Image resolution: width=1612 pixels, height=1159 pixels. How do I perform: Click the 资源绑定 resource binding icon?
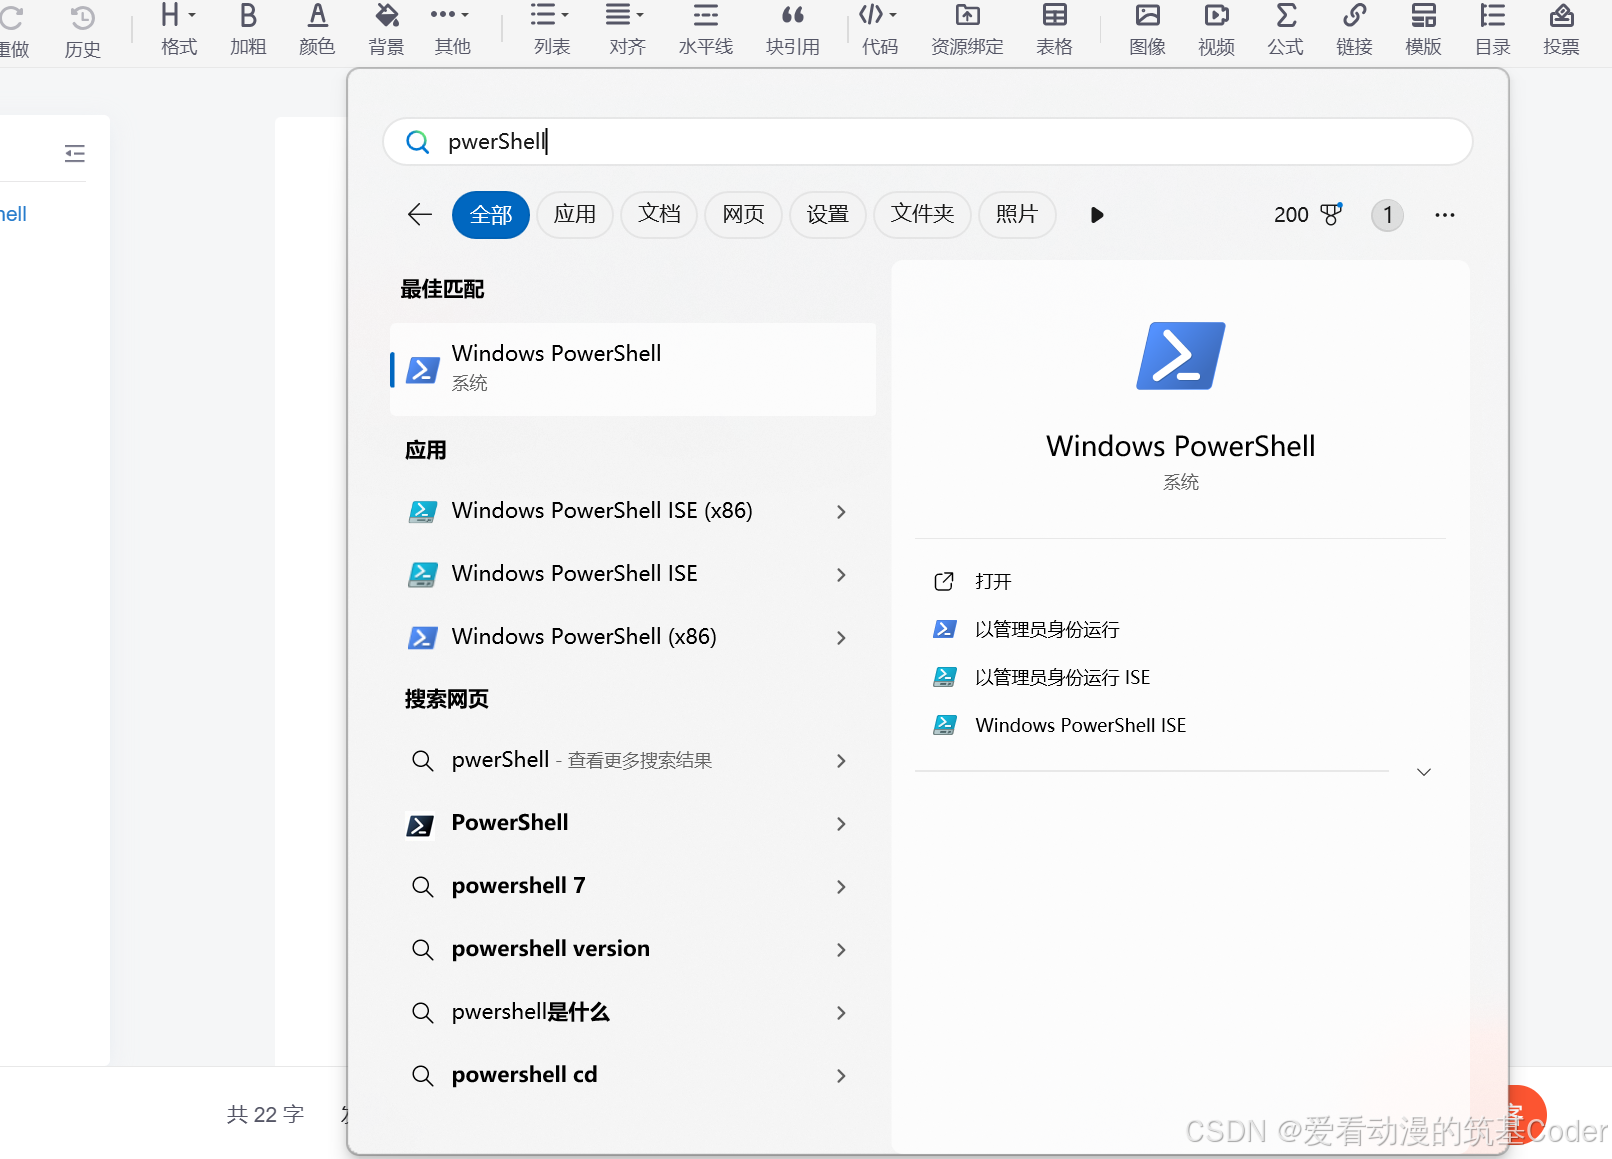point(967,30)
